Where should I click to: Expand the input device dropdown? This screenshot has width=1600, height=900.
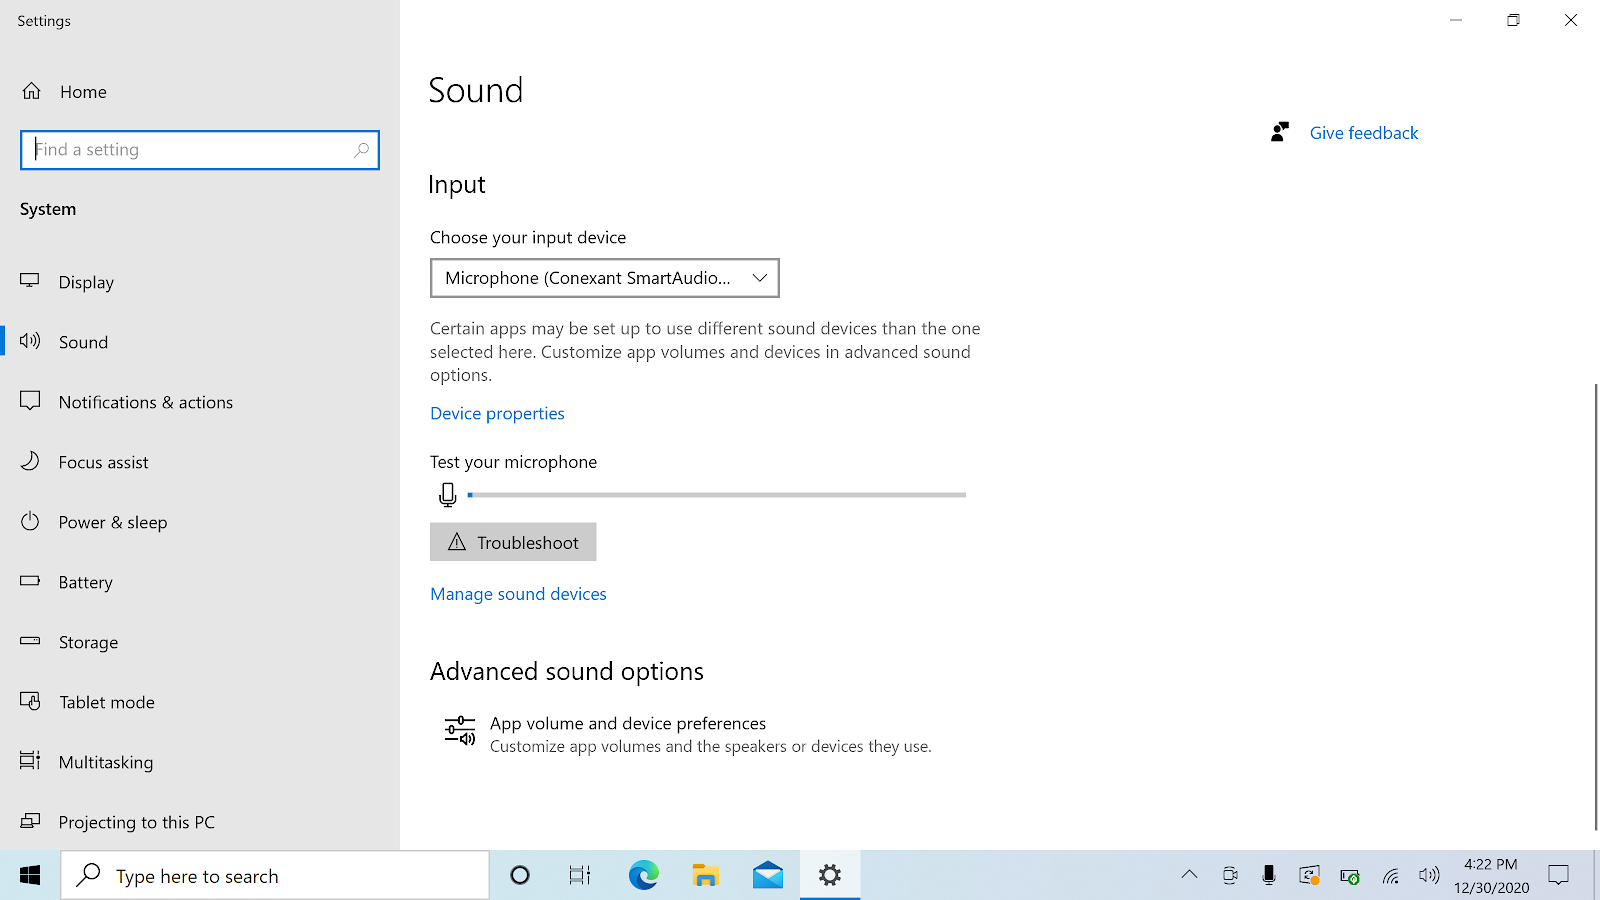605,278
